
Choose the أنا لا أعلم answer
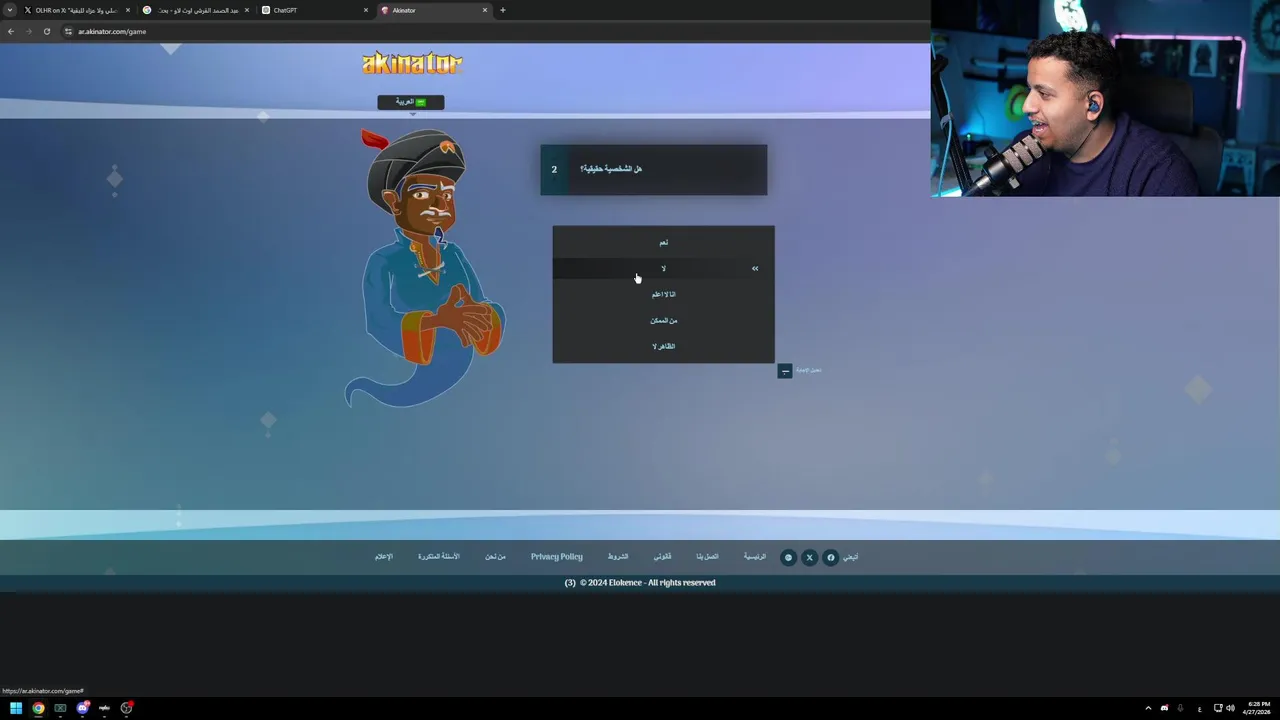click(663, 294)
